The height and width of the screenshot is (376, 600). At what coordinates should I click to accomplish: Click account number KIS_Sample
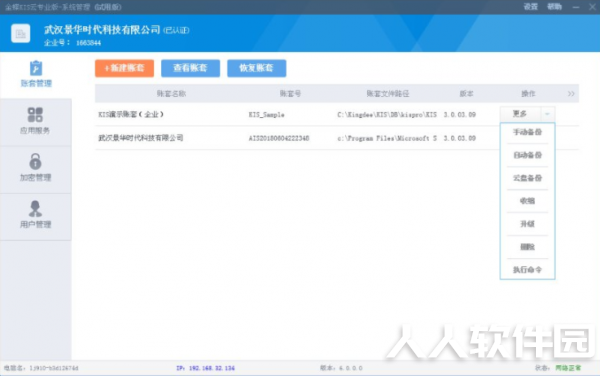266,115
